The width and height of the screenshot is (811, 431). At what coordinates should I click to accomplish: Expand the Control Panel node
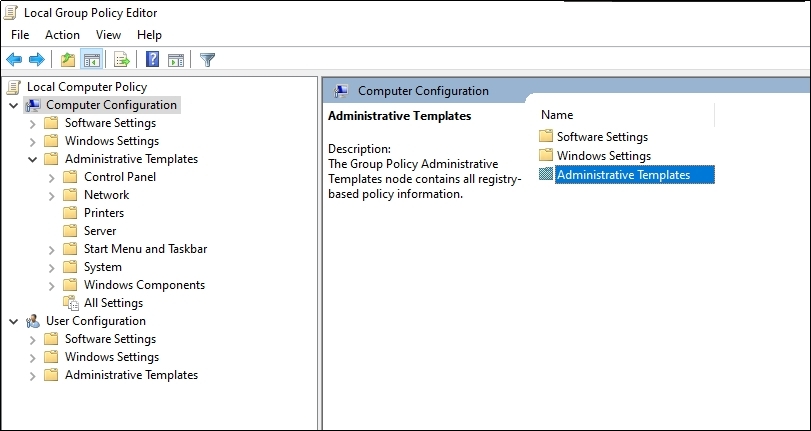coord(52,177)
